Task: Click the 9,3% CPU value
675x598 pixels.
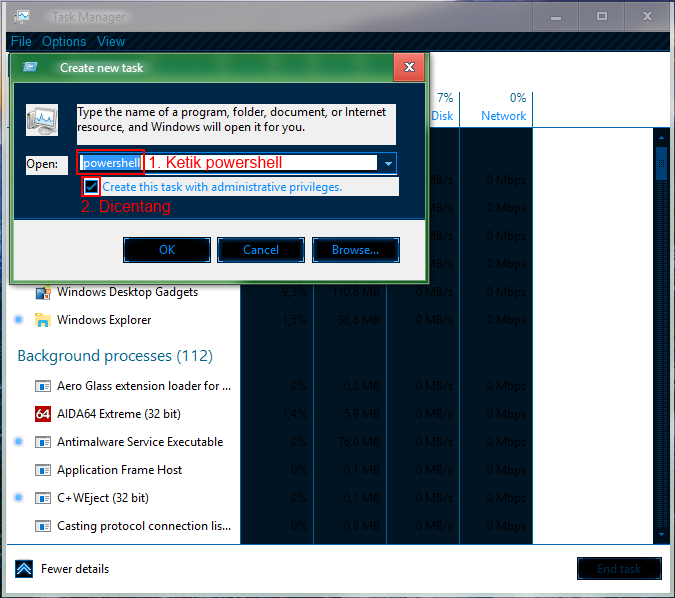Action: coord(294,292)
